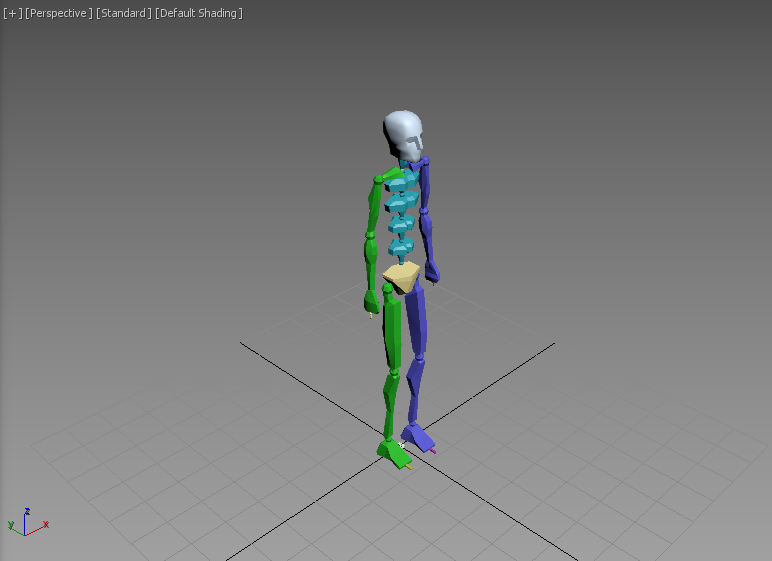Open the Perspective viewport view menu
The width and height of the screenshot is (772, 561).
pos(59,13)
